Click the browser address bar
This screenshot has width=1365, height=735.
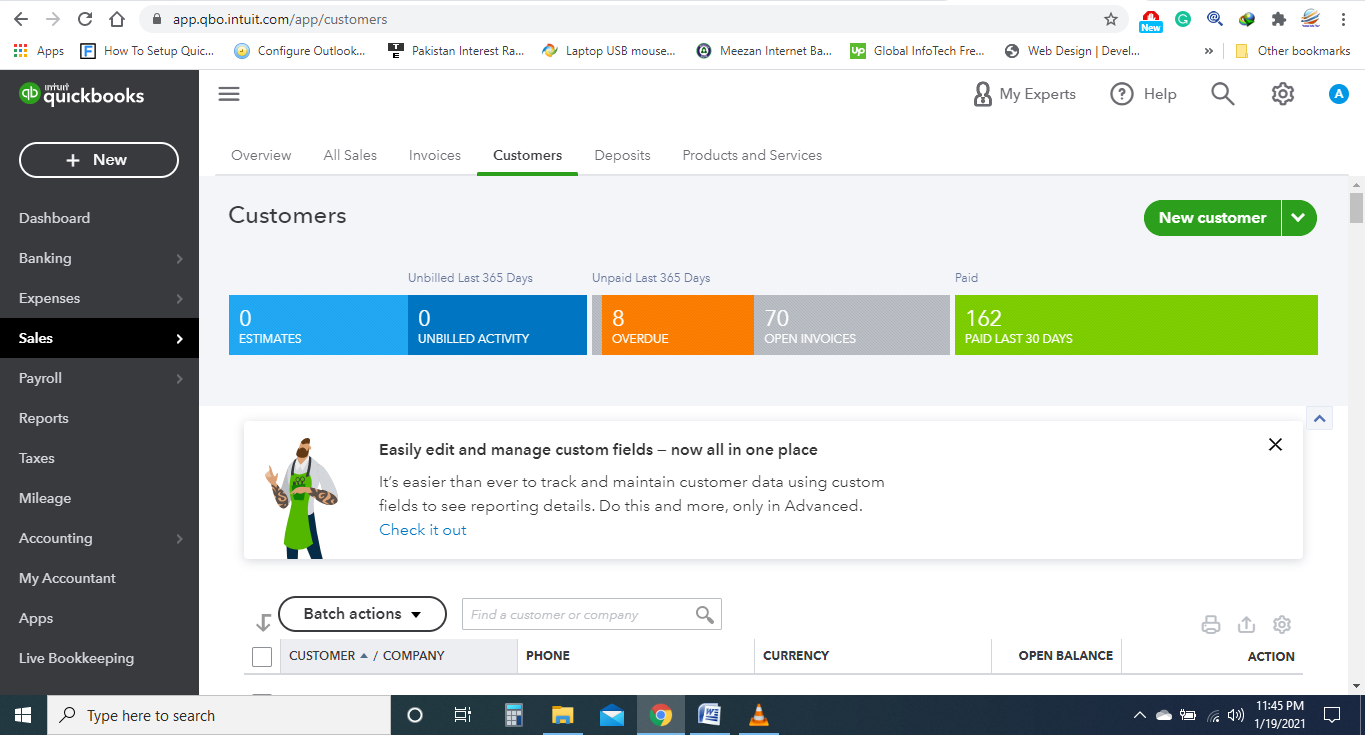pyautogui.click(x=634, y=19)
